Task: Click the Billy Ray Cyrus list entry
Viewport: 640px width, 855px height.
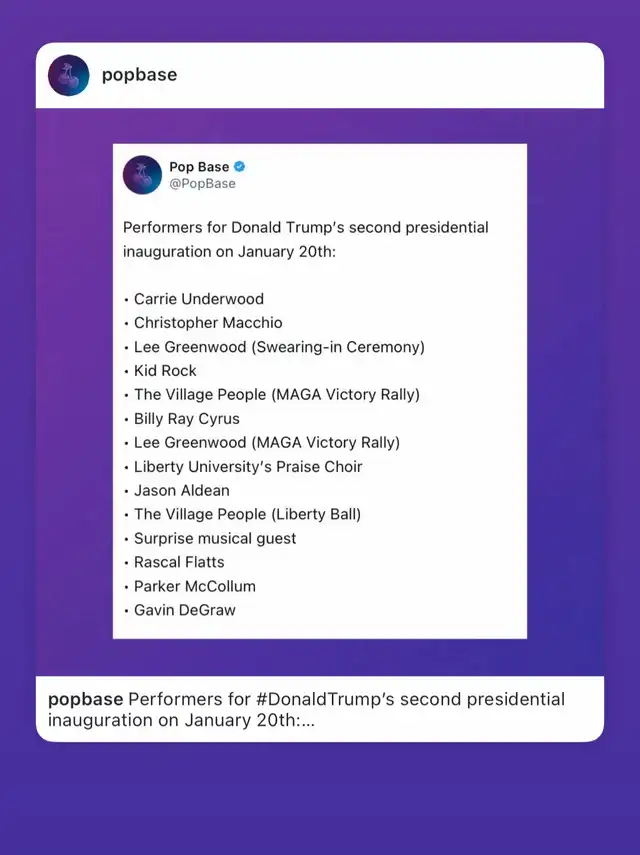Action: tap(187, 419)
